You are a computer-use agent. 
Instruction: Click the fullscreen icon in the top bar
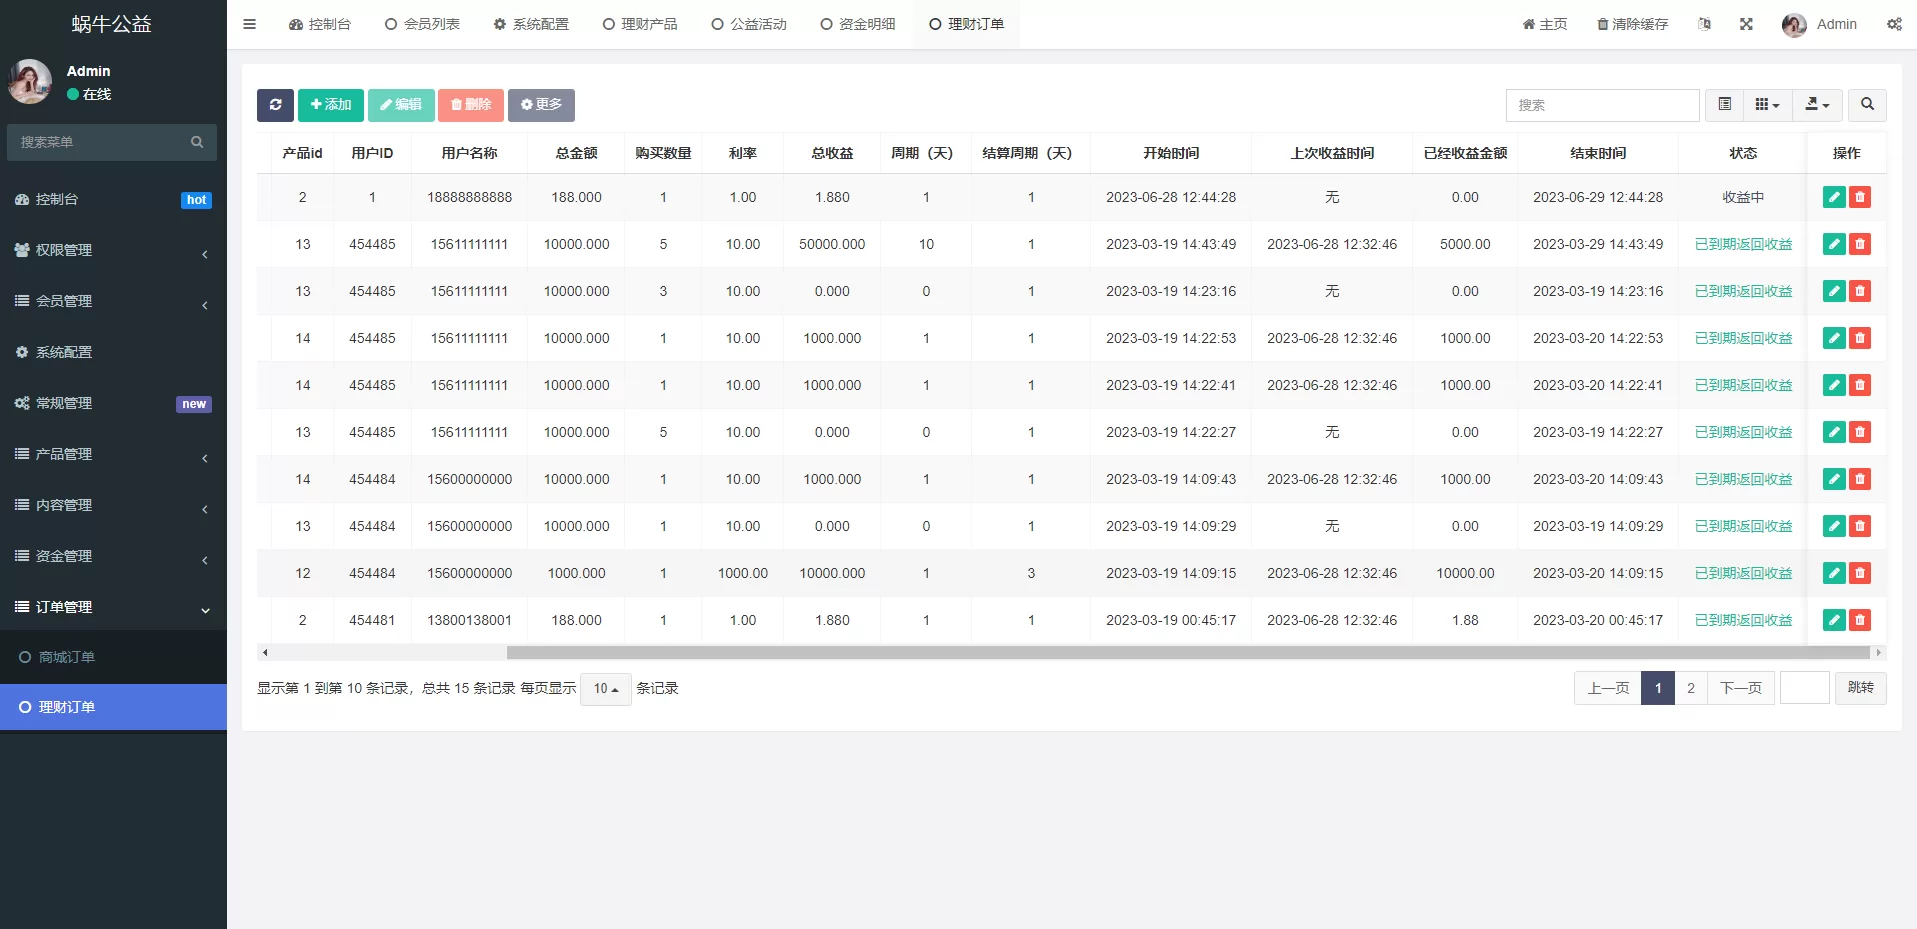(1746, 24)
